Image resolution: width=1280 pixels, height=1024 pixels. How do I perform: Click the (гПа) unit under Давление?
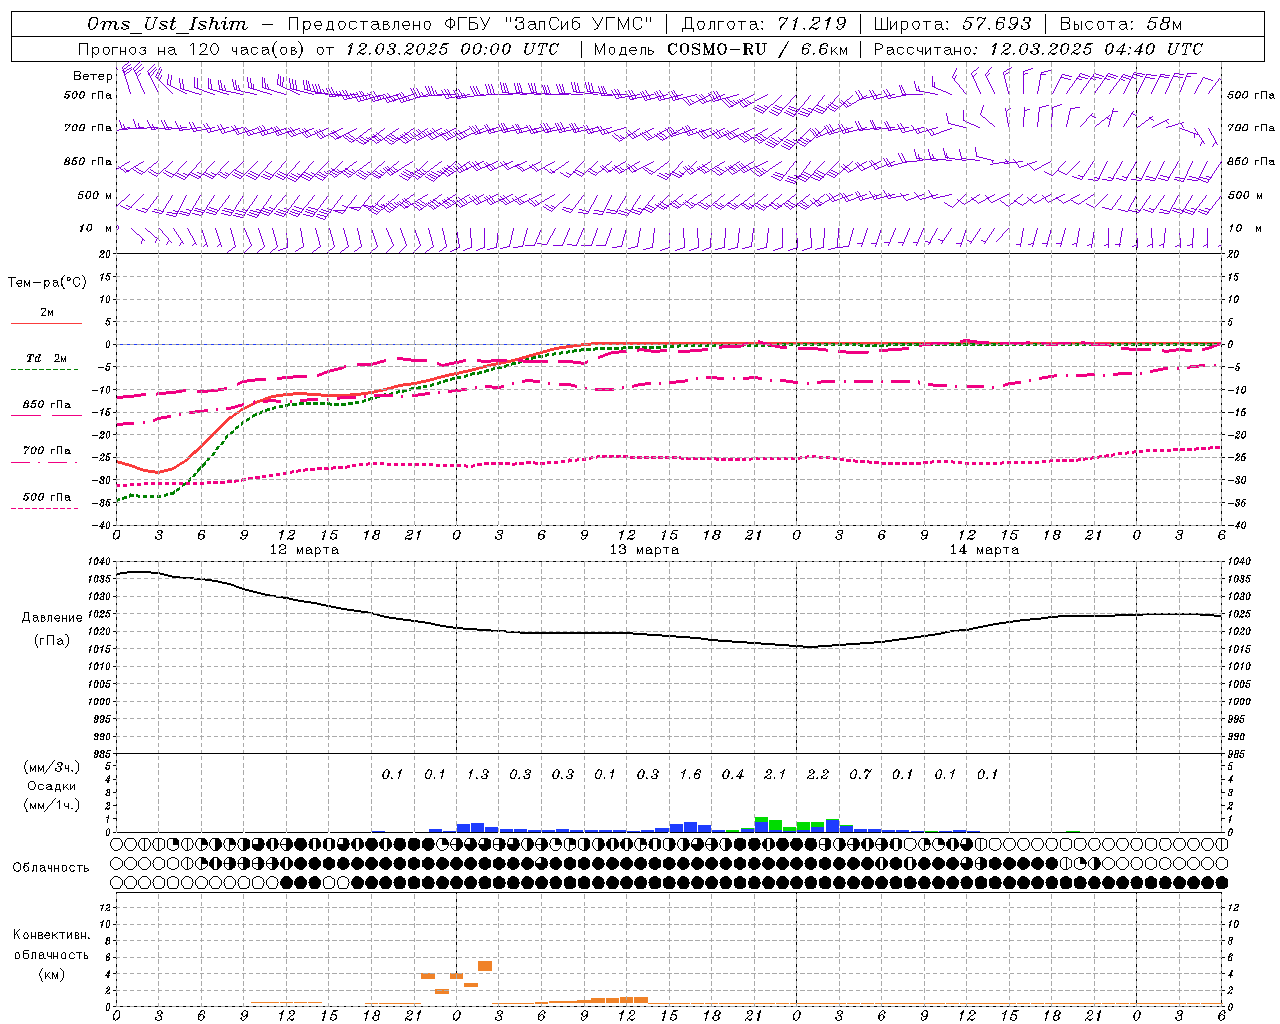tap(52, 641)
